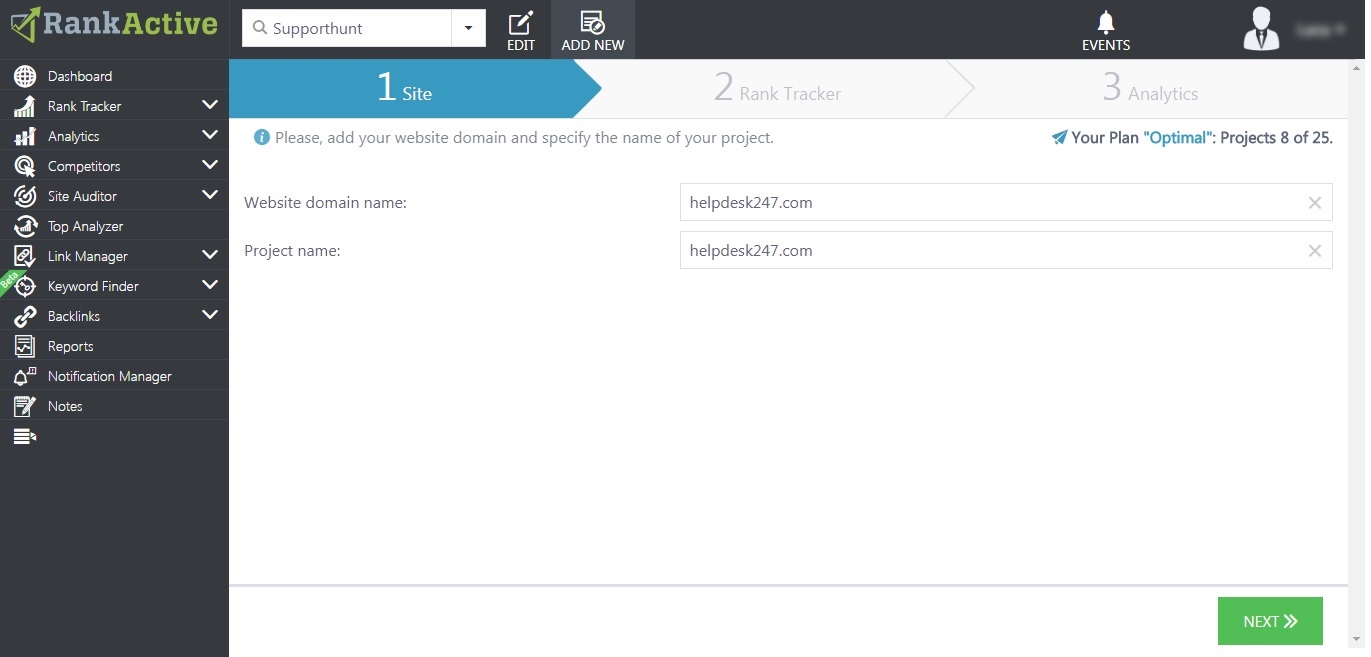Expand the Rank Tracker submenu chevron
This screenshot has height=657, width=1371.
click(209, 105)
